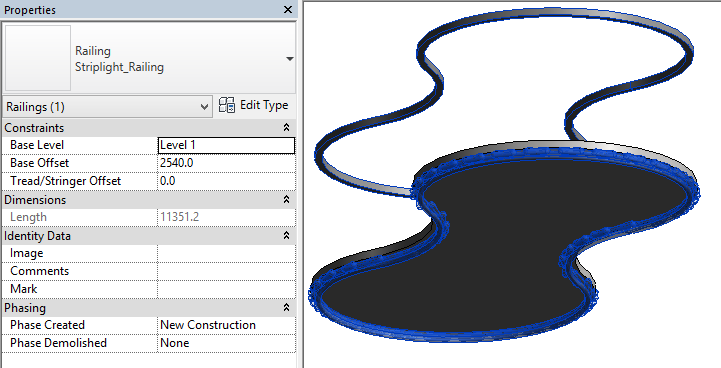Open the railing type selector dropdown
Viewport: 721px width, 368px height.
point(290,59)
